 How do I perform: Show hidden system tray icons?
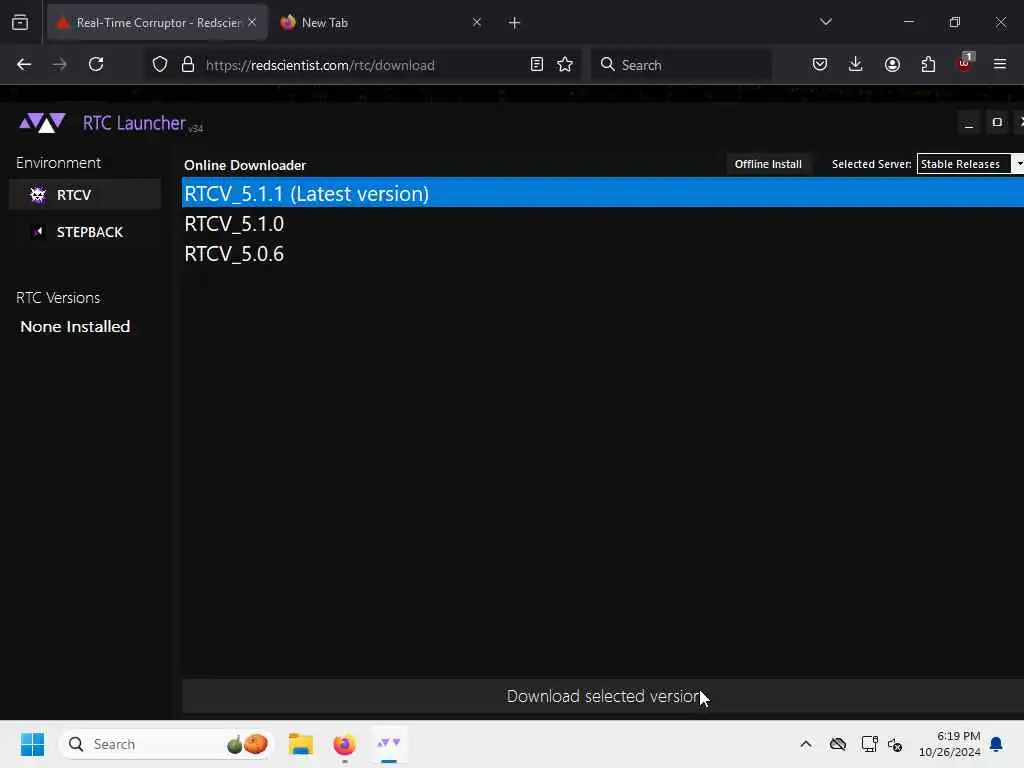pos(806,744)
